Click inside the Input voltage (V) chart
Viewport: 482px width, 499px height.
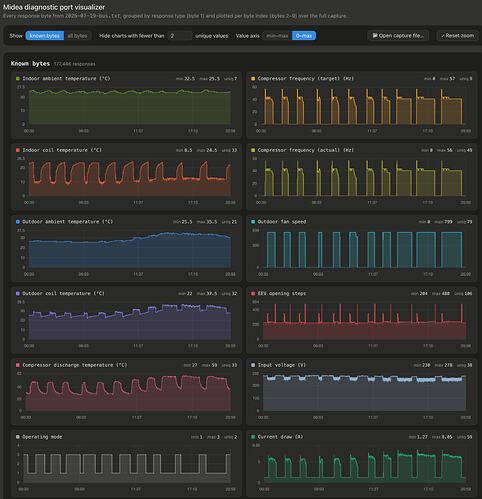click(364, 392)
